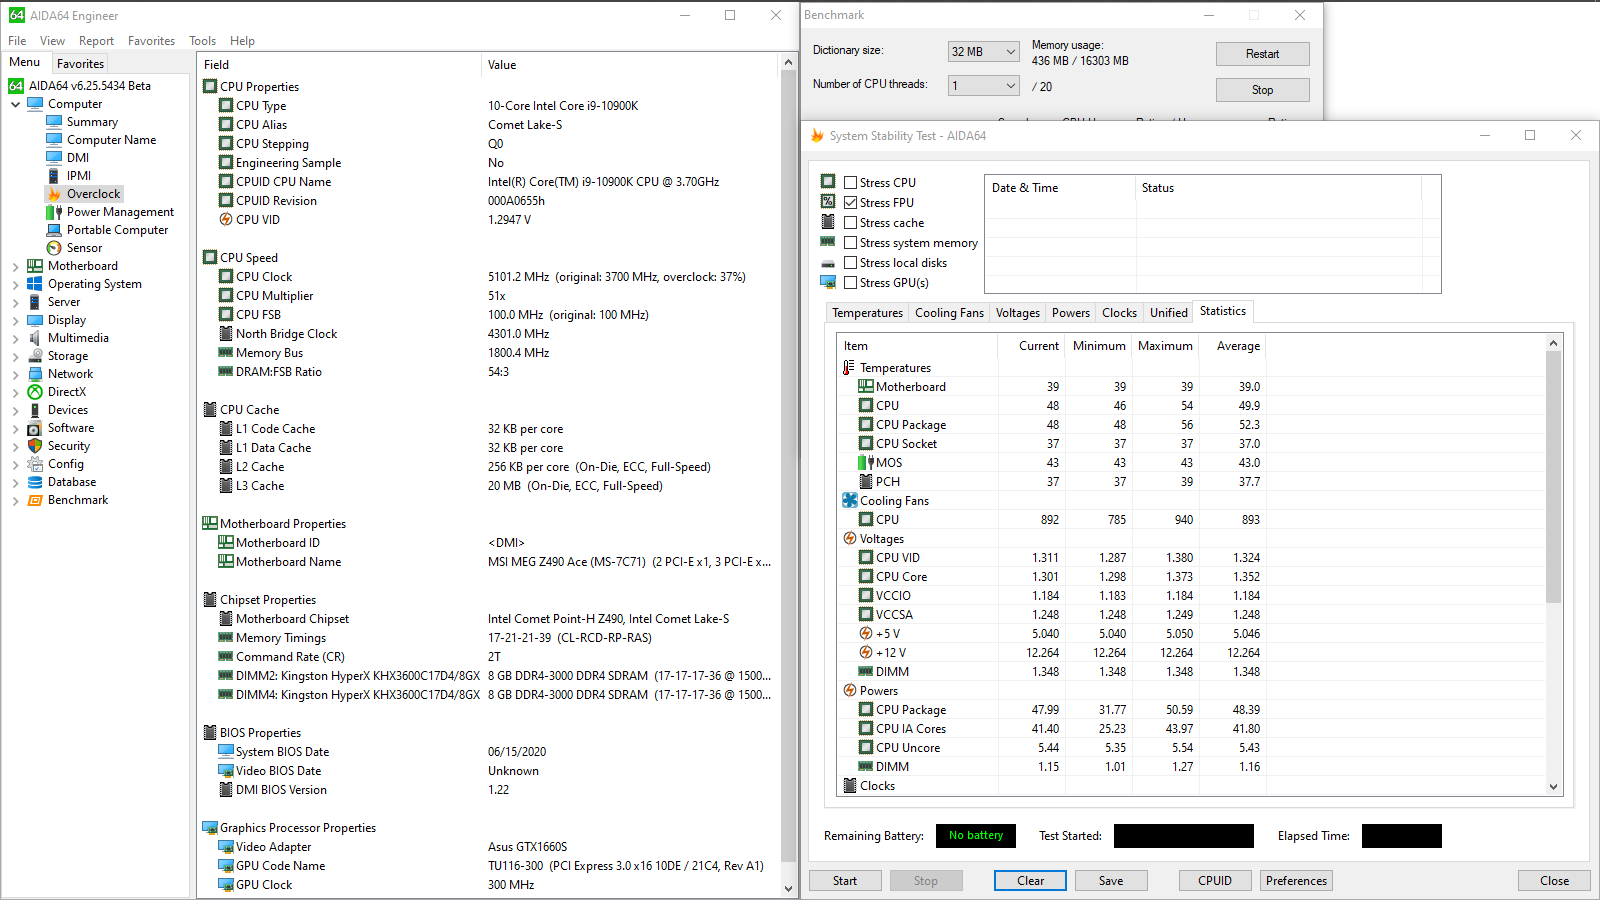
Task: Click the Memory Bus RAM icon
Action: point(226,353)
